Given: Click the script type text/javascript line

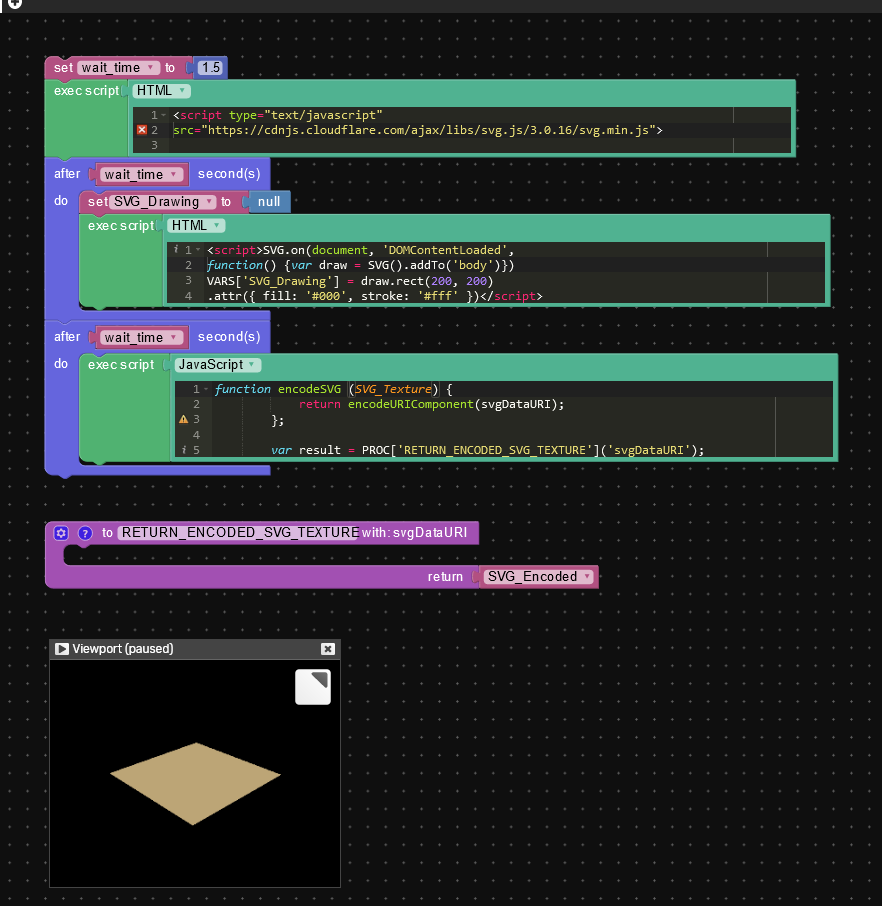Looking at the screenshot, I should point(277,115).
